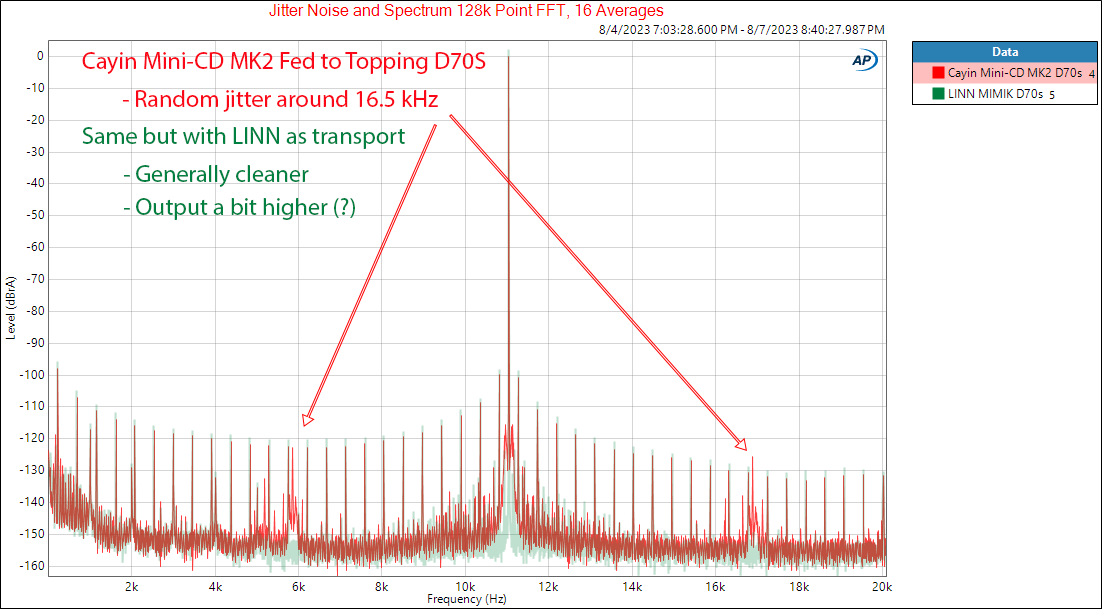Click the 16k frequency axis tick label
Screen dimensions: 1102x609
pos(715,587)
